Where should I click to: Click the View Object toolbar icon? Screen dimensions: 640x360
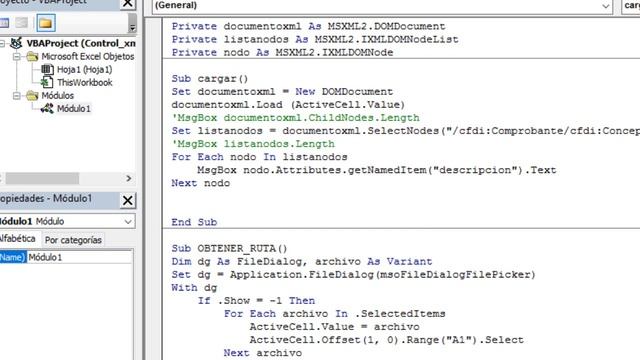coord(21,23)
